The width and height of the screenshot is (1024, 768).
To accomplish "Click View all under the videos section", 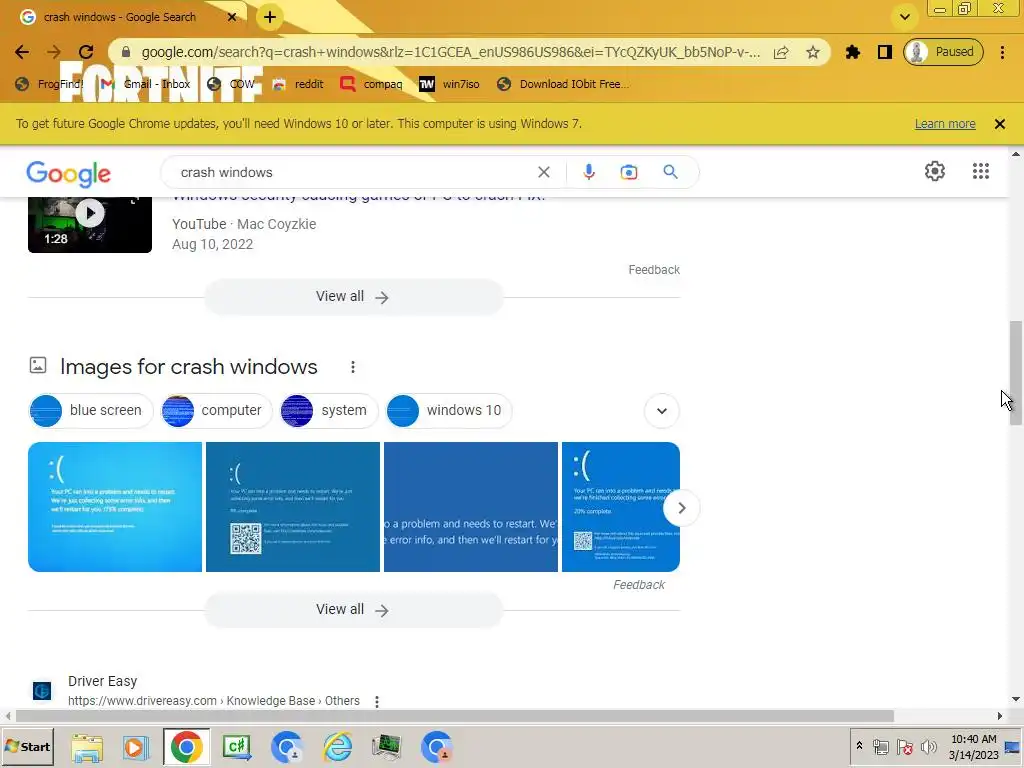I will [353, 296].
